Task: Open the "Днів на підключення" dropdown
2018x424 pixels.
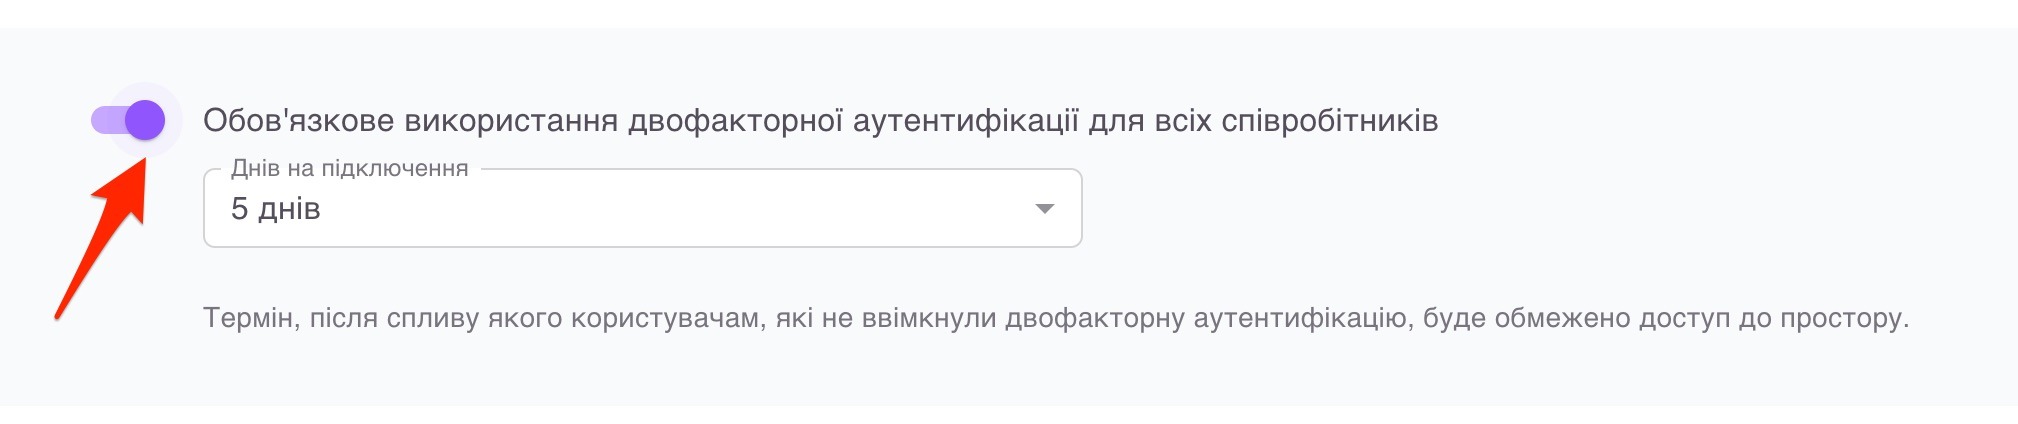Action: click(x=642, y=208)
